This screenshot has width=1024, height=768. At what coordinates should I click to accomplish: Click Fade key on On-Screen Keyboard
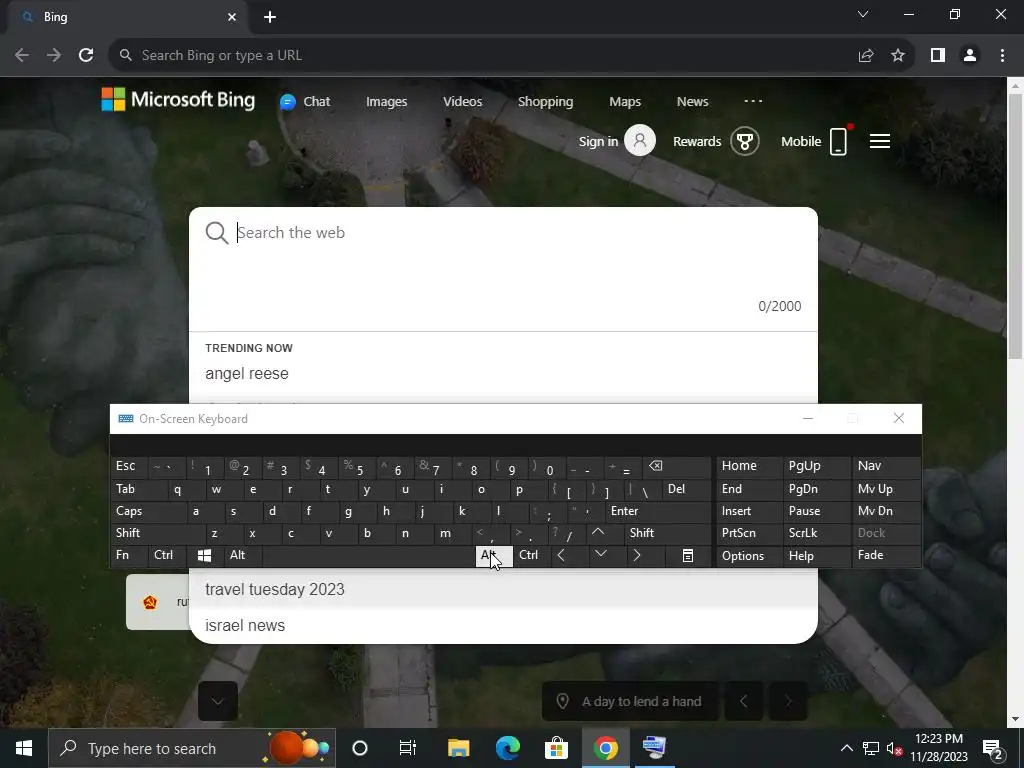click(x=886, y=555)
